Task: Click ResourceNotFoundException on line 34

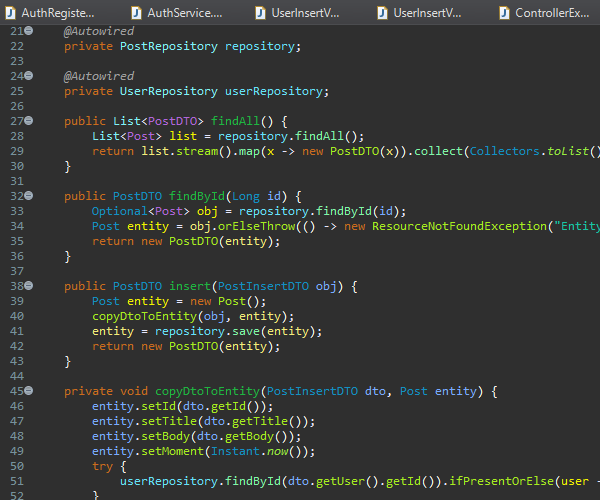Action: [459, 226]
